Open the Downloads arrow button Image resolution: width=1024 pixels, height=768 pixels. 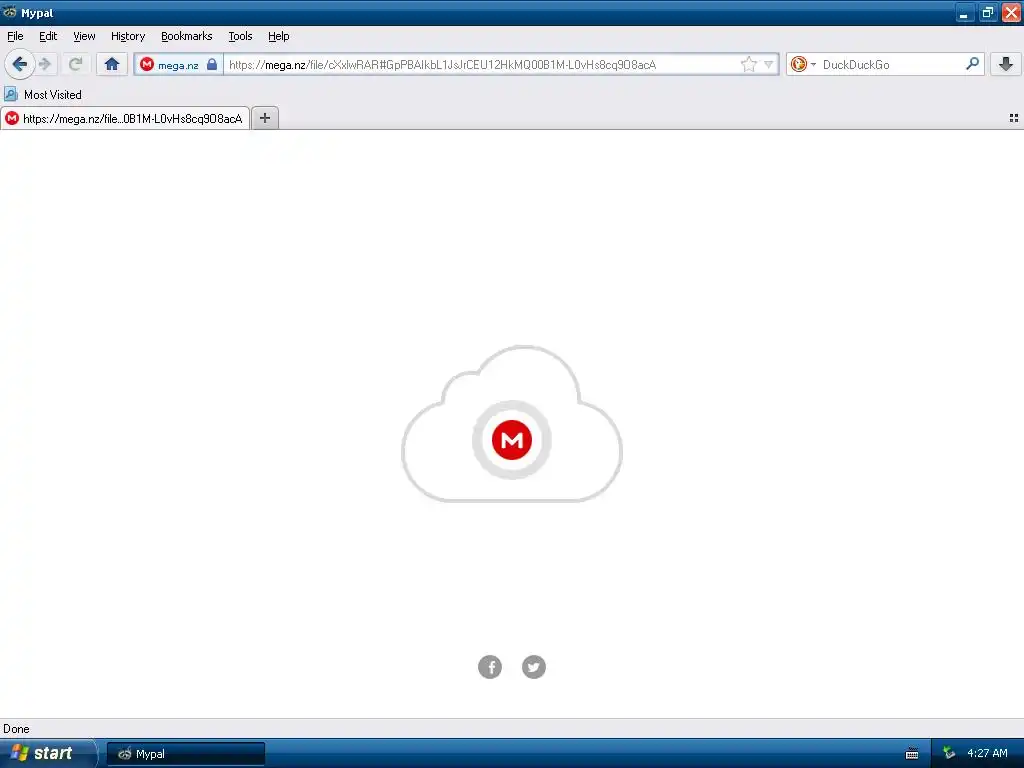click(1006, 64)
